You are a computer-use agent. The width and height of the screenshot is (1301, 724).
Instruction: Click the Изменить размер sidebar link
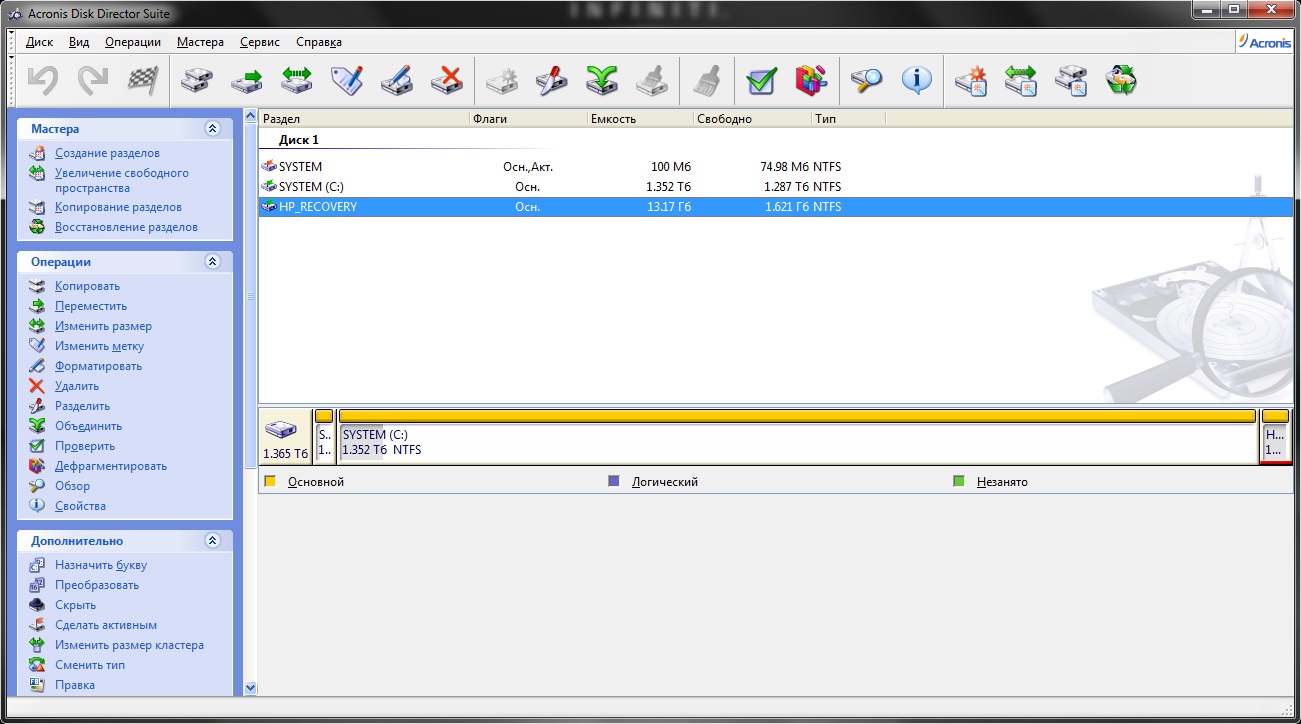(103, 326)
